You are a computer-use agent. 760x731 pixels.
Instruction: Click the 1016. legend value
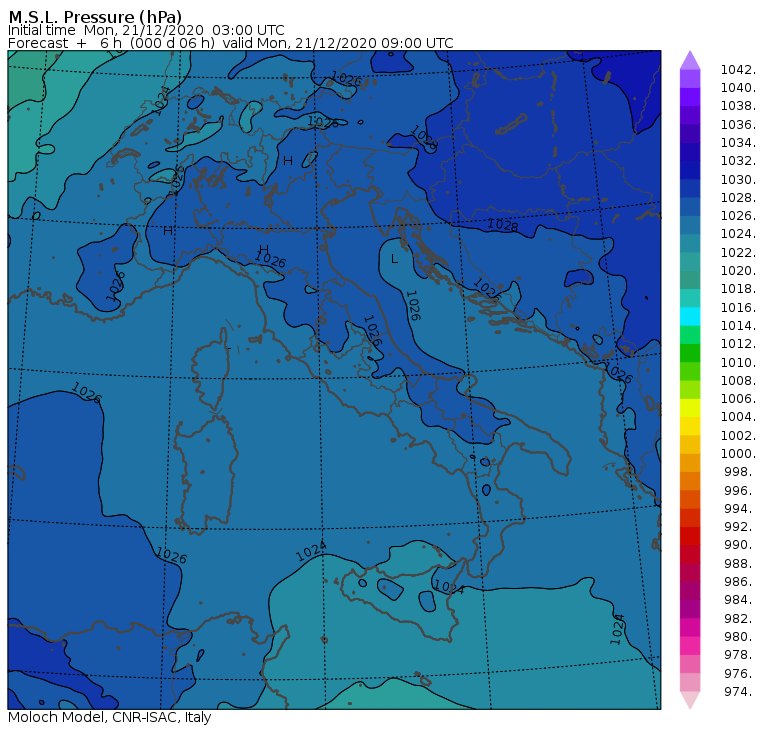[x=738, y=307]
